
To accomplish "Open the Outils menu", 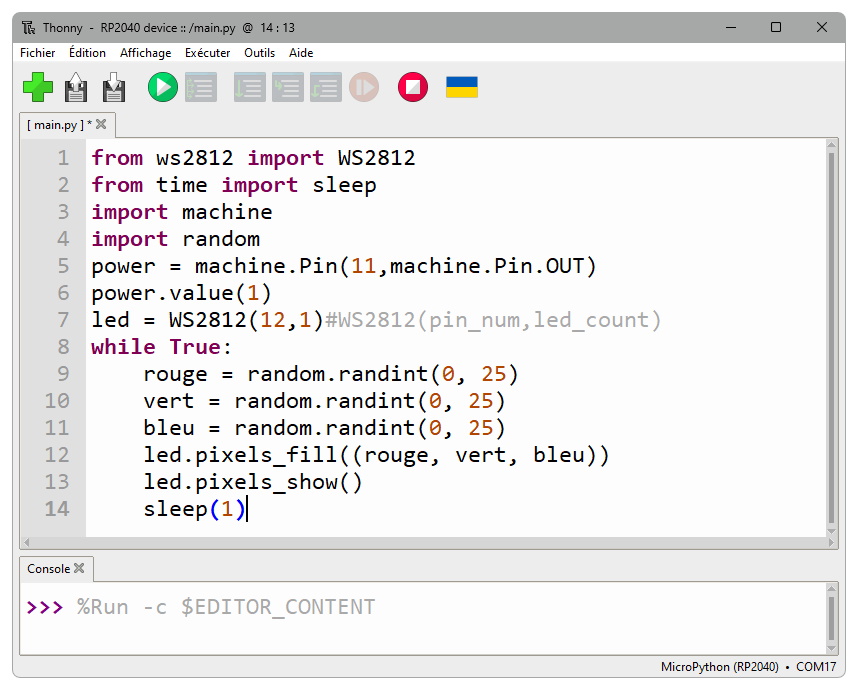I will [x=259, y=53].
